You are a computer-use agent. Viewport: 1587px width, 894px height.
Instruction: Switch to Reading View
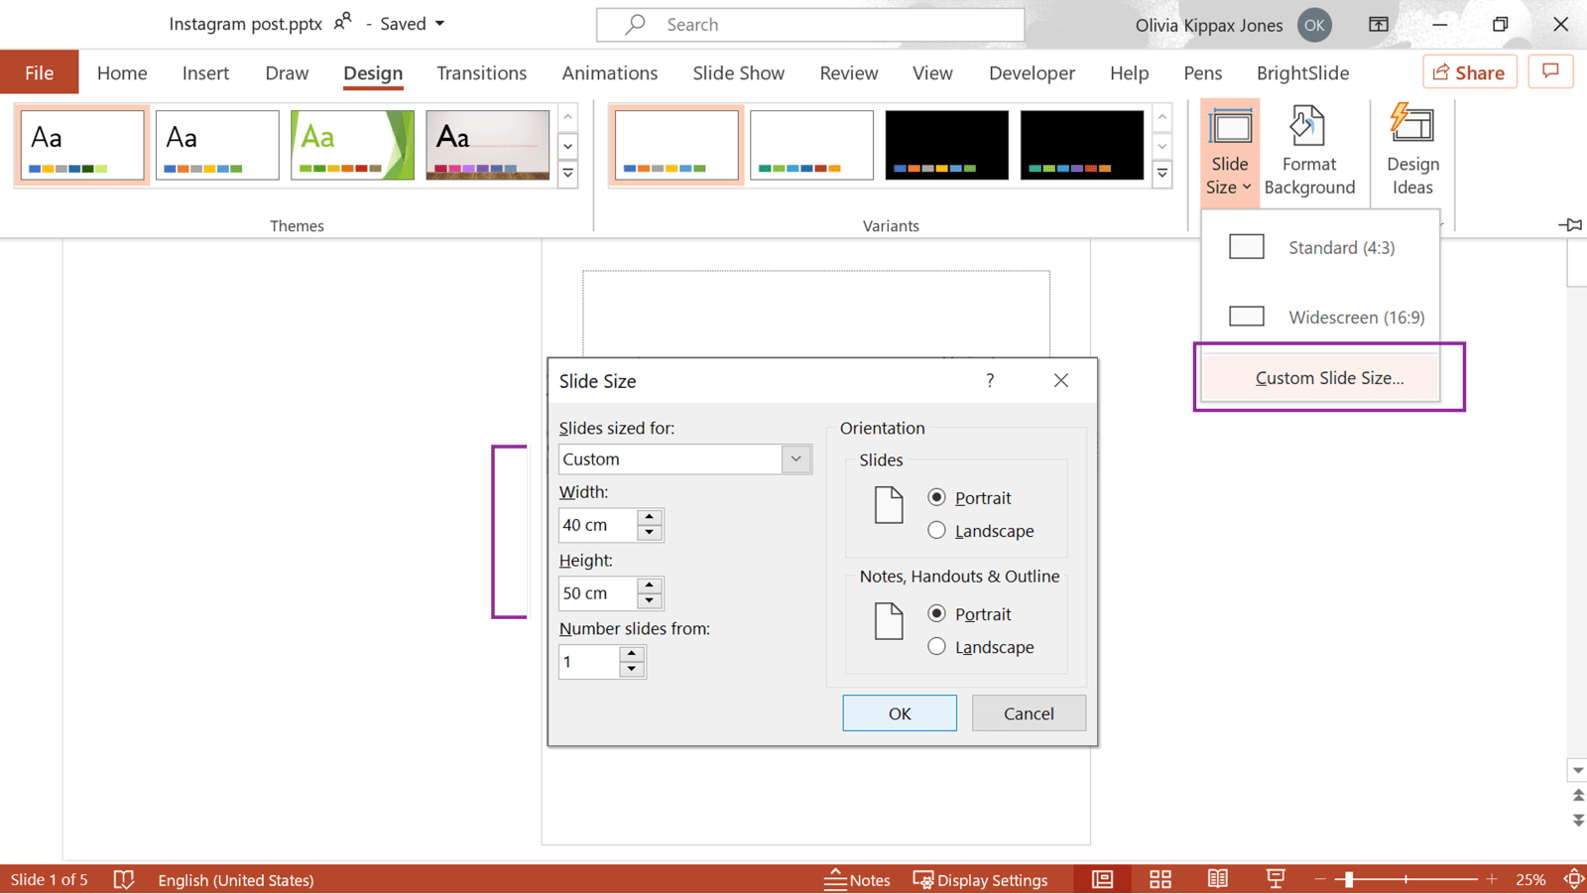click(x=1217, y=880)
